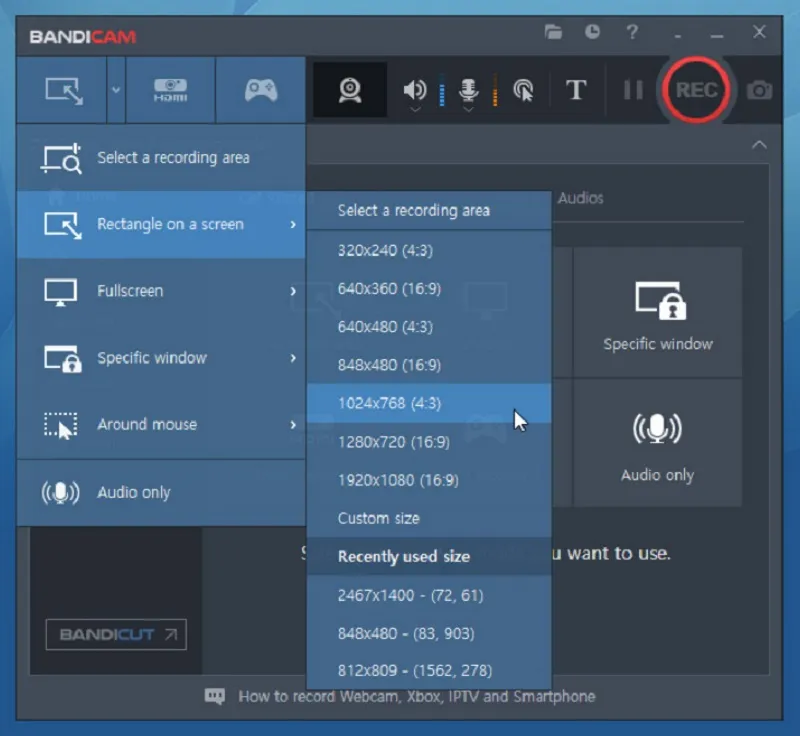The image size is (800, 736).
Task: Toggle the webcam overlay on the toolbar
Action: point(350,90)
